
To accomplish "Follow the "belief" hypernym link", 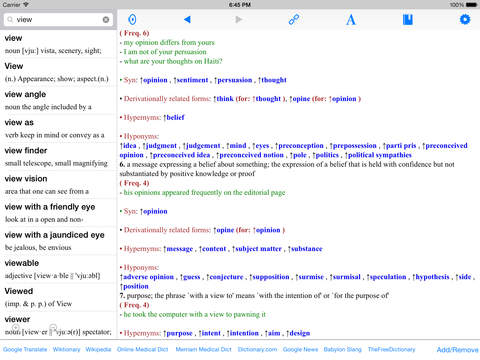I will pos(174,117).
